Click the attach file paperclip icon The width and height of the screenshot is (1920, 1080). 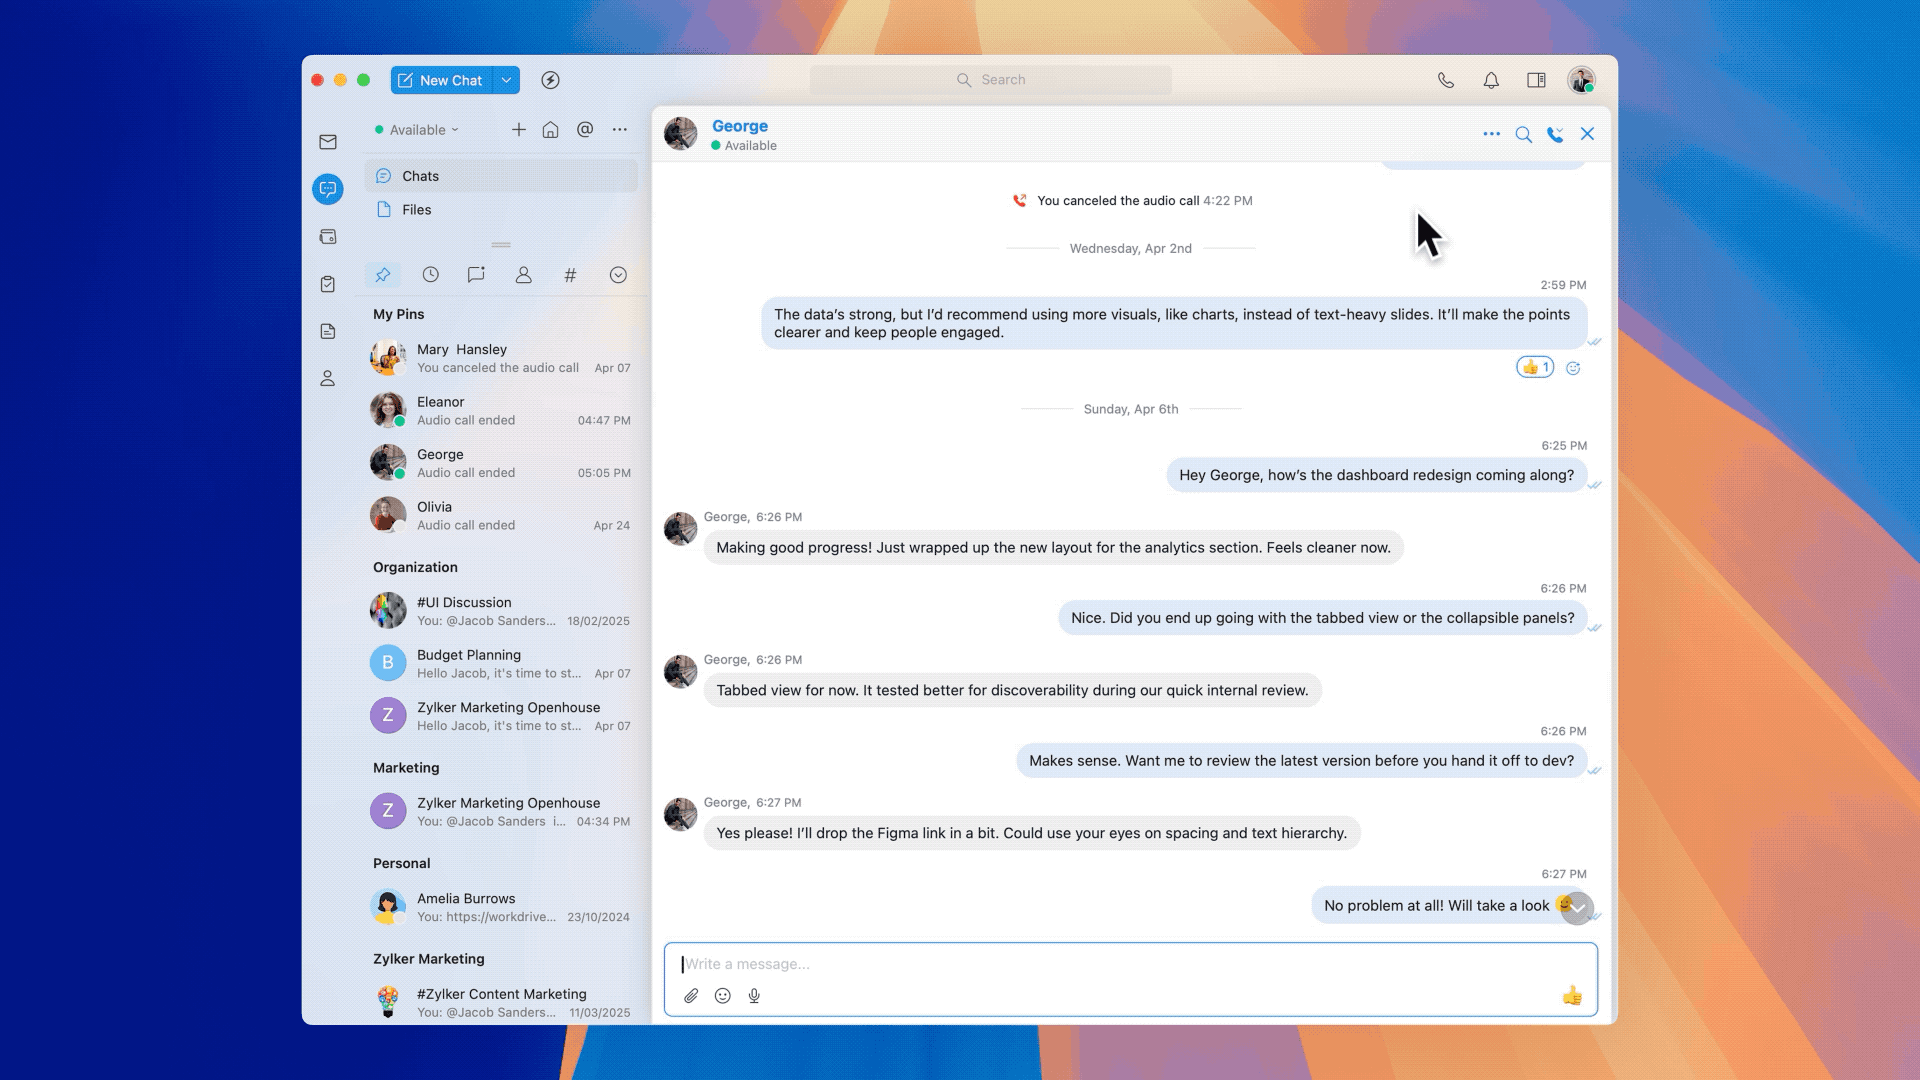click(x=691, y=996)
